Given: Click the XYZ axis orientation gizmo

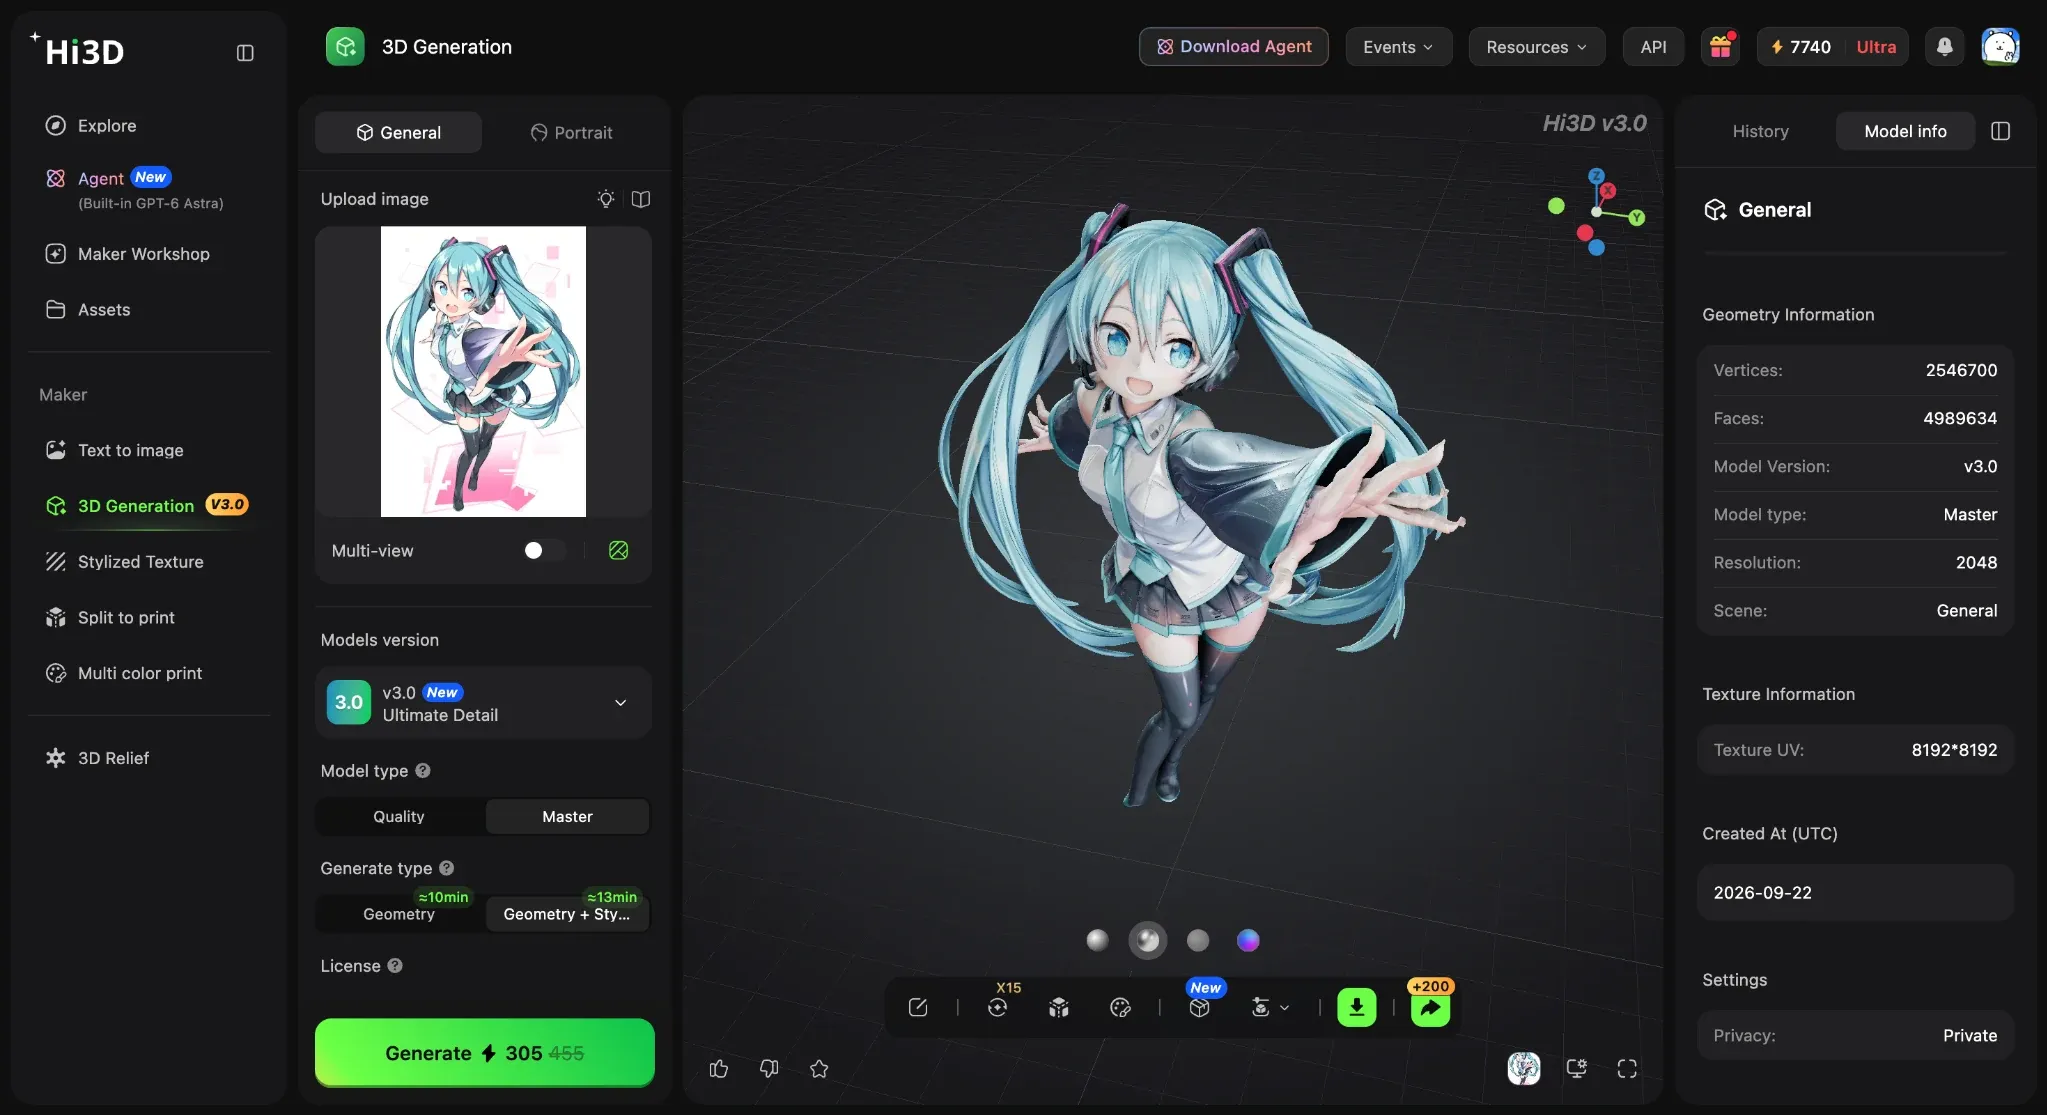Looking at the screenshot, I should pyautogui.click(x=1598, y=212).
